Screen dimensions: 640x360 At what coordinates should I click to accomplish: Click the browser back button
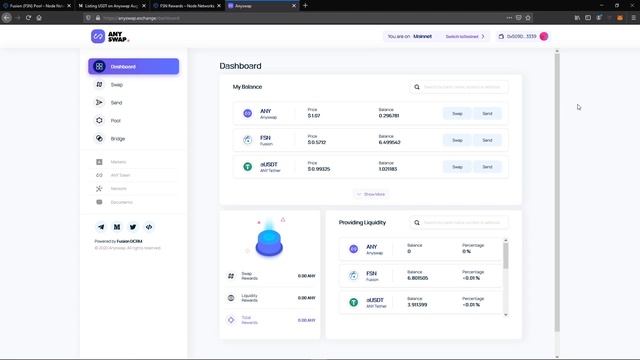(7, 18)
